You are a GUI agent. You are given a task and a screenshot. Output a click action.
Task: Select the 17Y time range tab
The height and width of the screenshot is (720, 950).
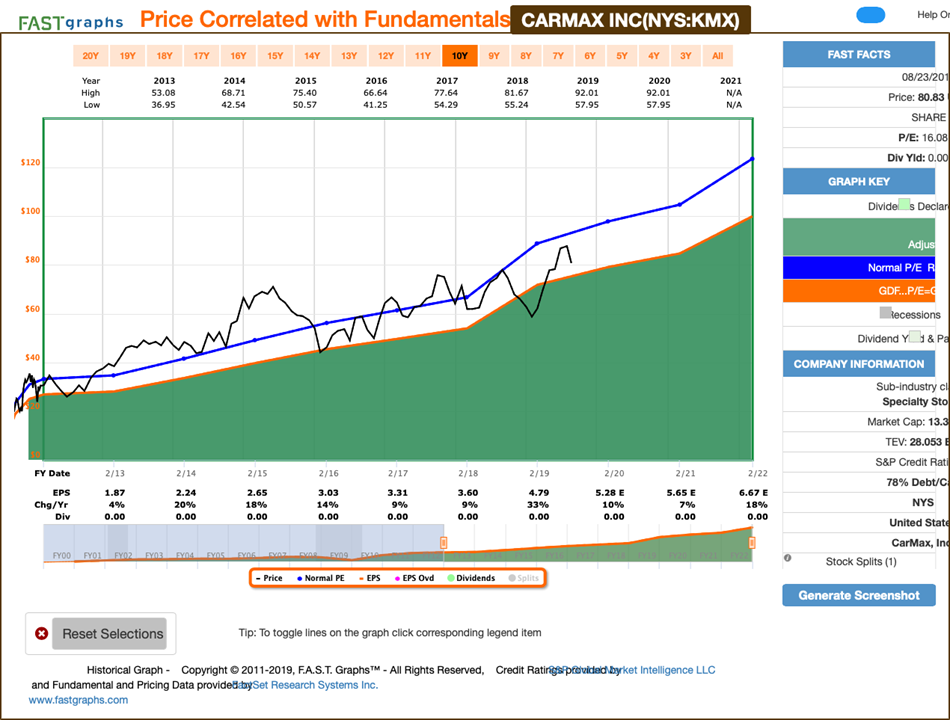pos(201,56)
